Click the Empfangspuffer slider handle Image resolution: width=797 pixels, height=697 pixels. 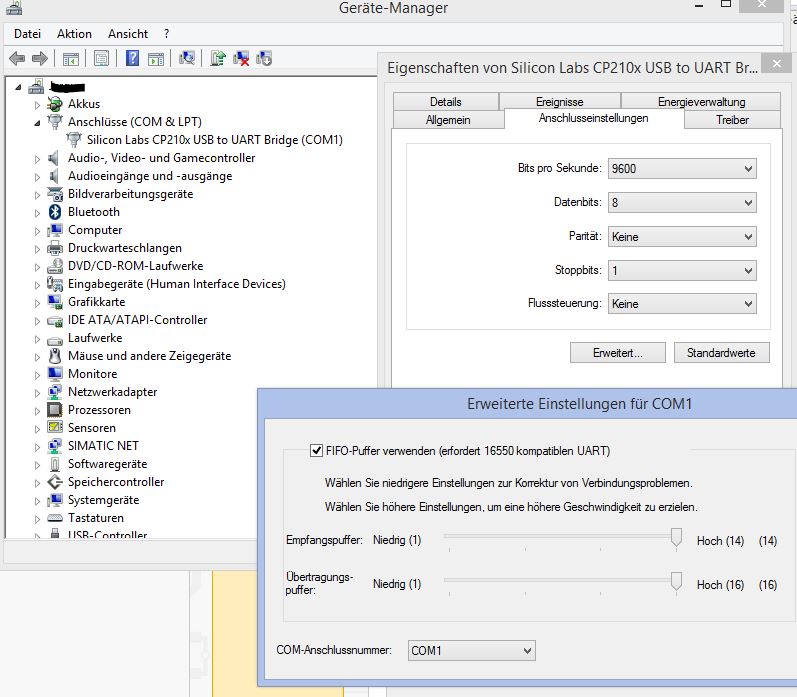pyautogui.click(x=676, y=539)
